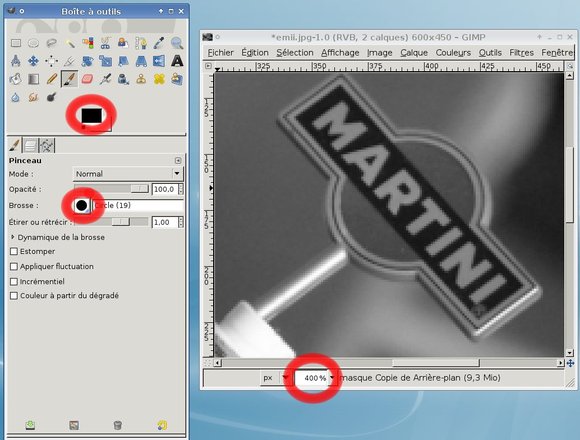Select the Rotate tool
The width and height of the screenshot is (580, 440).
[x=88, y=61]
